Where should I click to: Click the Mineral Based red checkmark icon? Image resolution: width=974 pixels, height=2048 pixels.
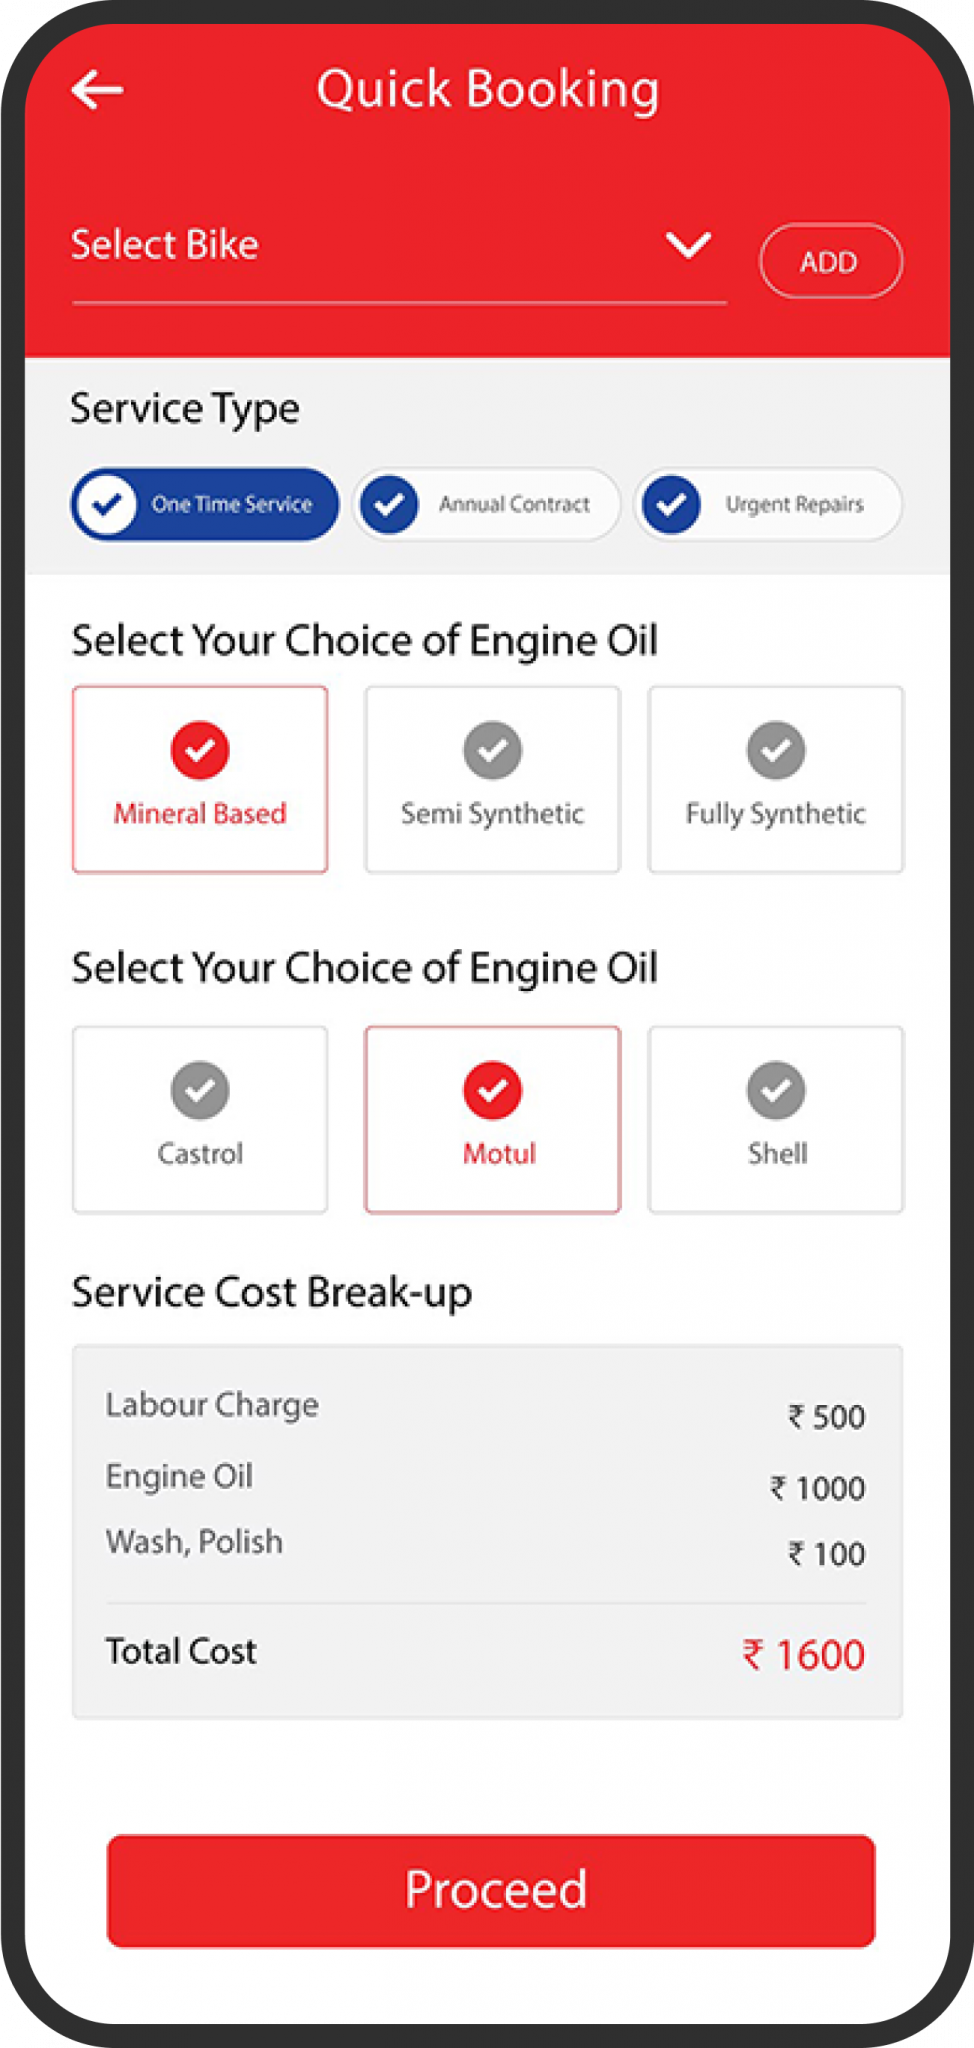coord(200,750)
